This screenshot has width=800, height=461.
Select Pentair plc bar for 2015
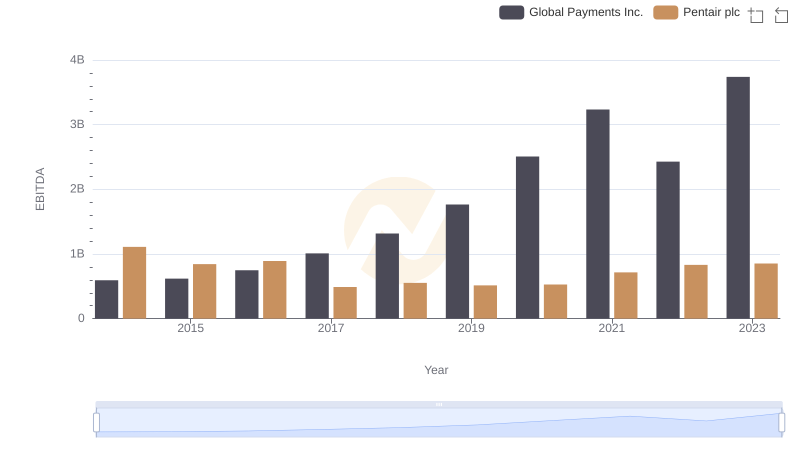click(x=205, y=291)
